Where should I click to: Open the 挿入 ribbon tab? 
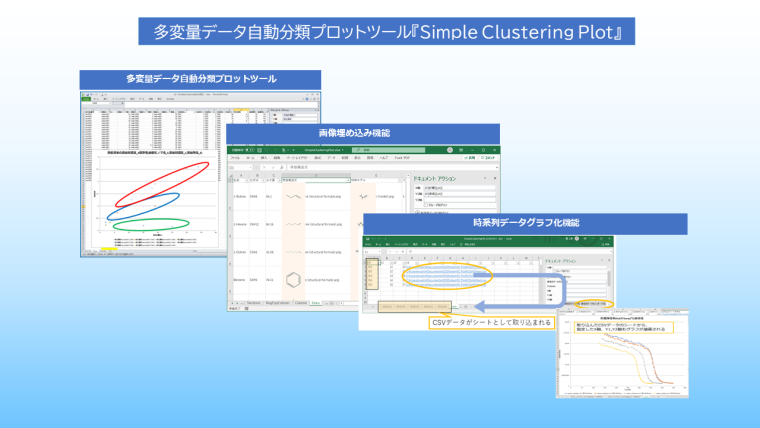coord(262,158)
